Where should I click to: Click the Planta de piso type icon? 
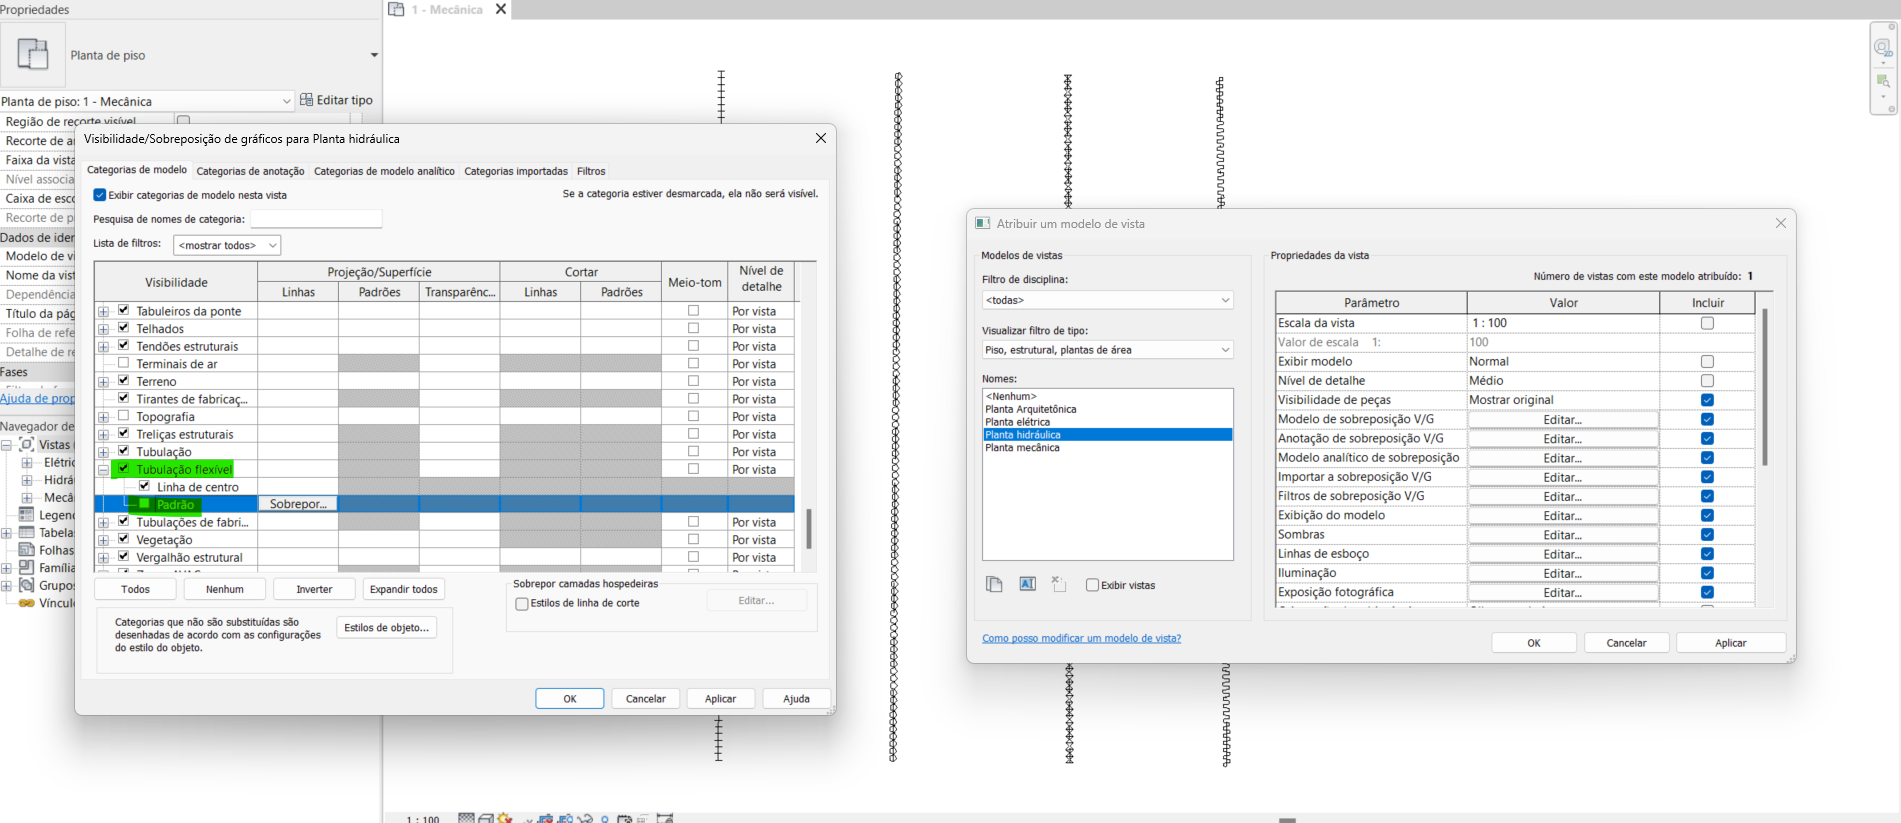pos(33,55)
